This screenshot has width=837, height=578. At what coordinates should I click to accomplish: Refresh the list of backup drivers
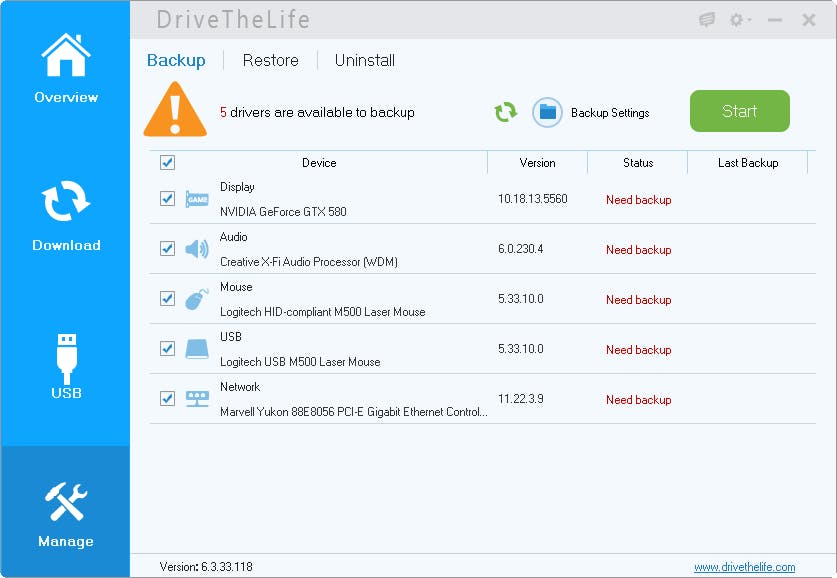[506, 113]
